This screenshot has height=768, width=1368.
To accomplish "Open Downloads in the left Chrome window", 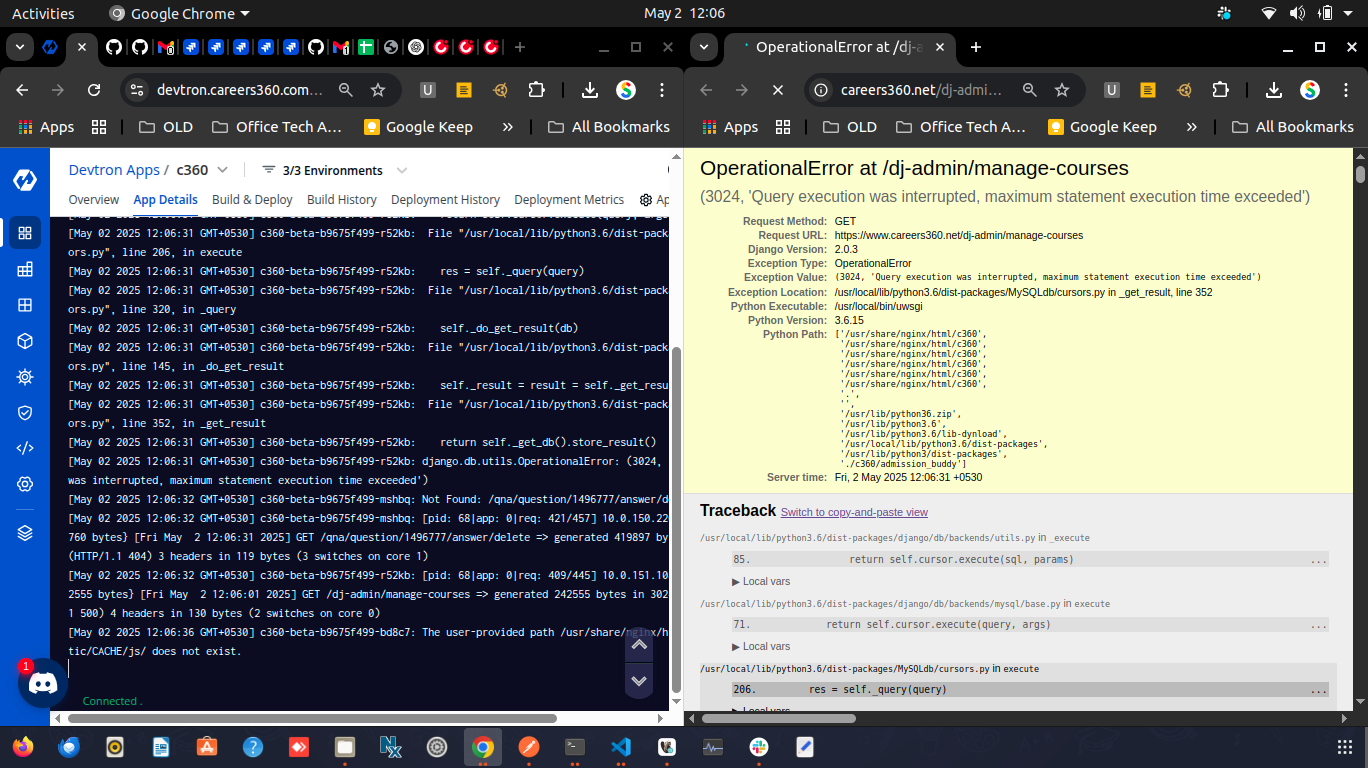I will (x=590, y=90).
